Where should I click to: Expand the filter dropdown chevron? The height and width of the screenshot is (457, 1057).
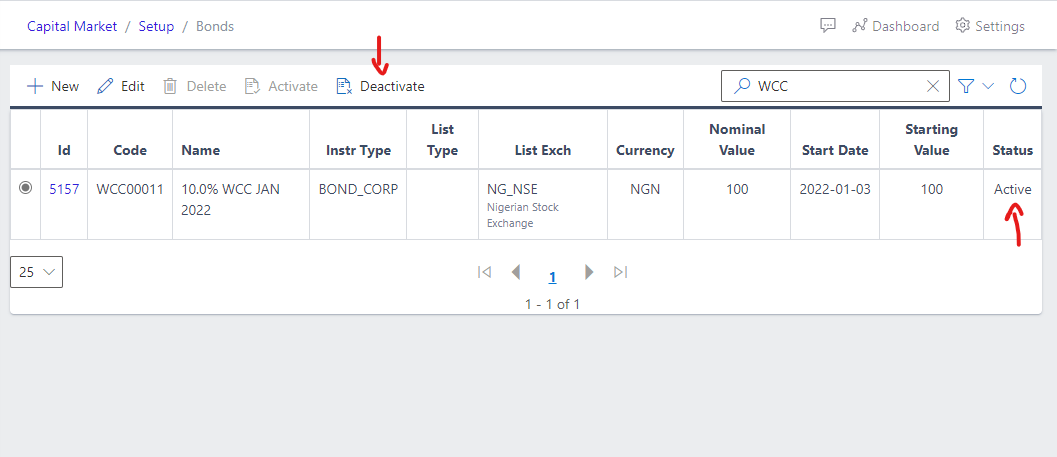988,86
